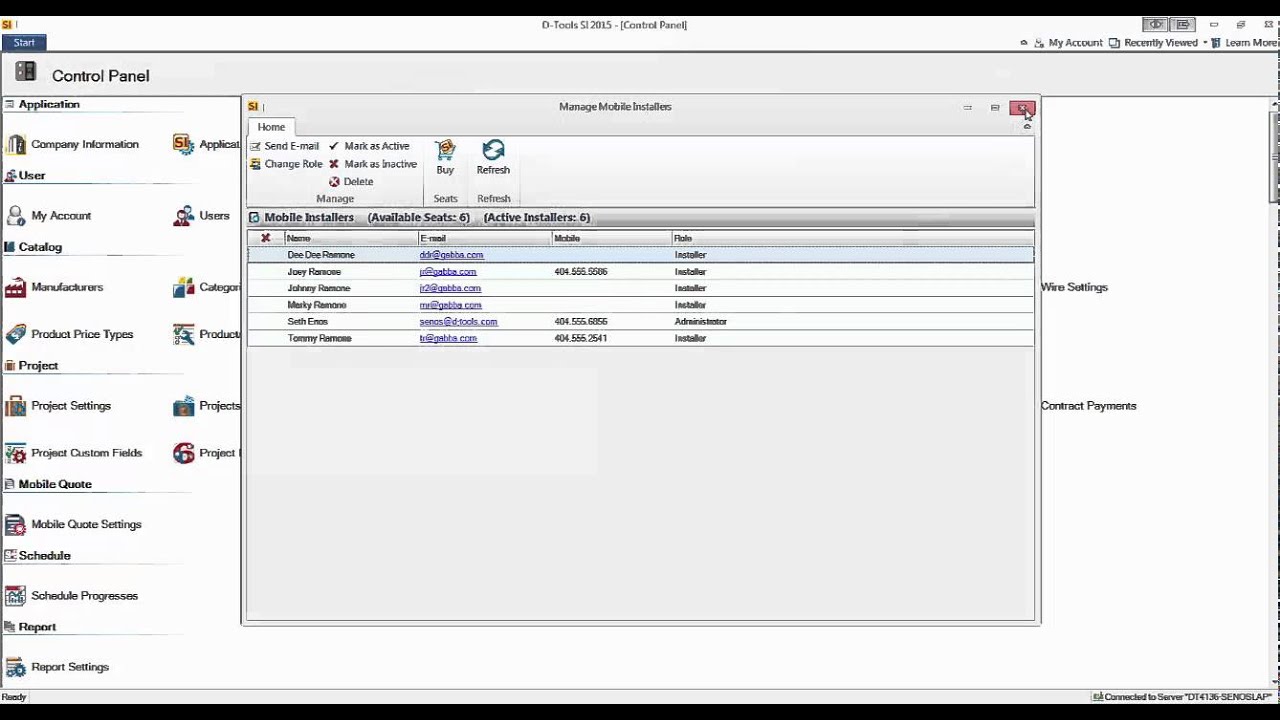Open My Account from the top bar
This screenshot has width=1280, height=720.
click(1069, 43)
